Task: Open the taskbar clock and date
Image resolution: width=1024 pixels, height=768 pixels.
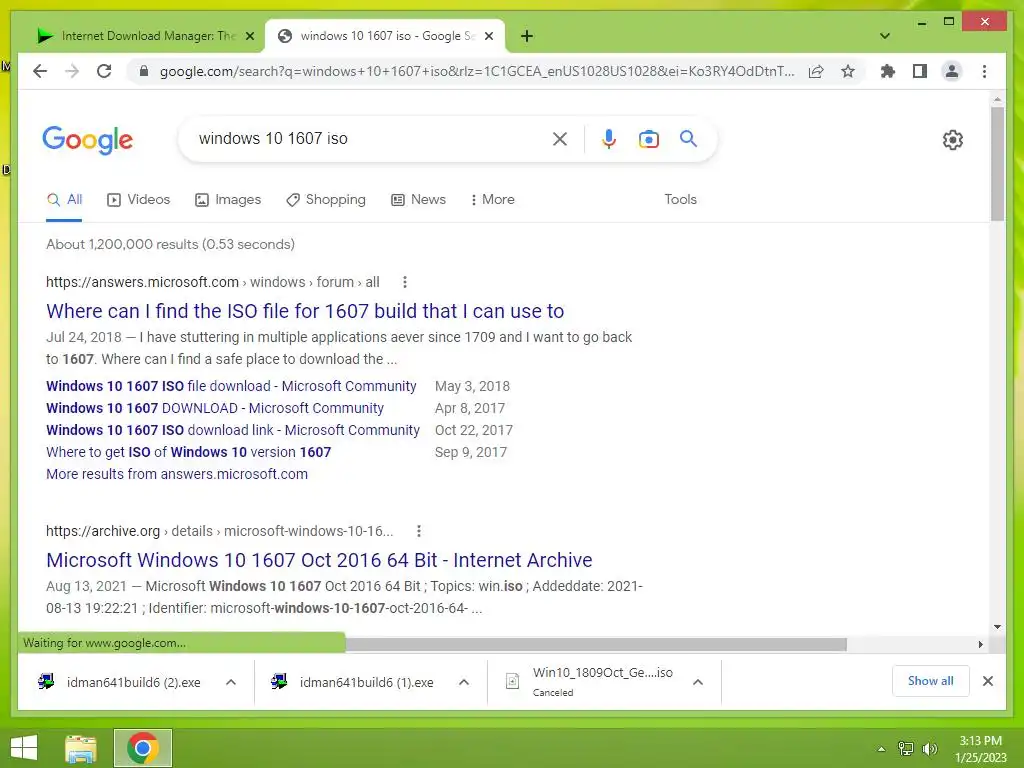Action: 980,749
